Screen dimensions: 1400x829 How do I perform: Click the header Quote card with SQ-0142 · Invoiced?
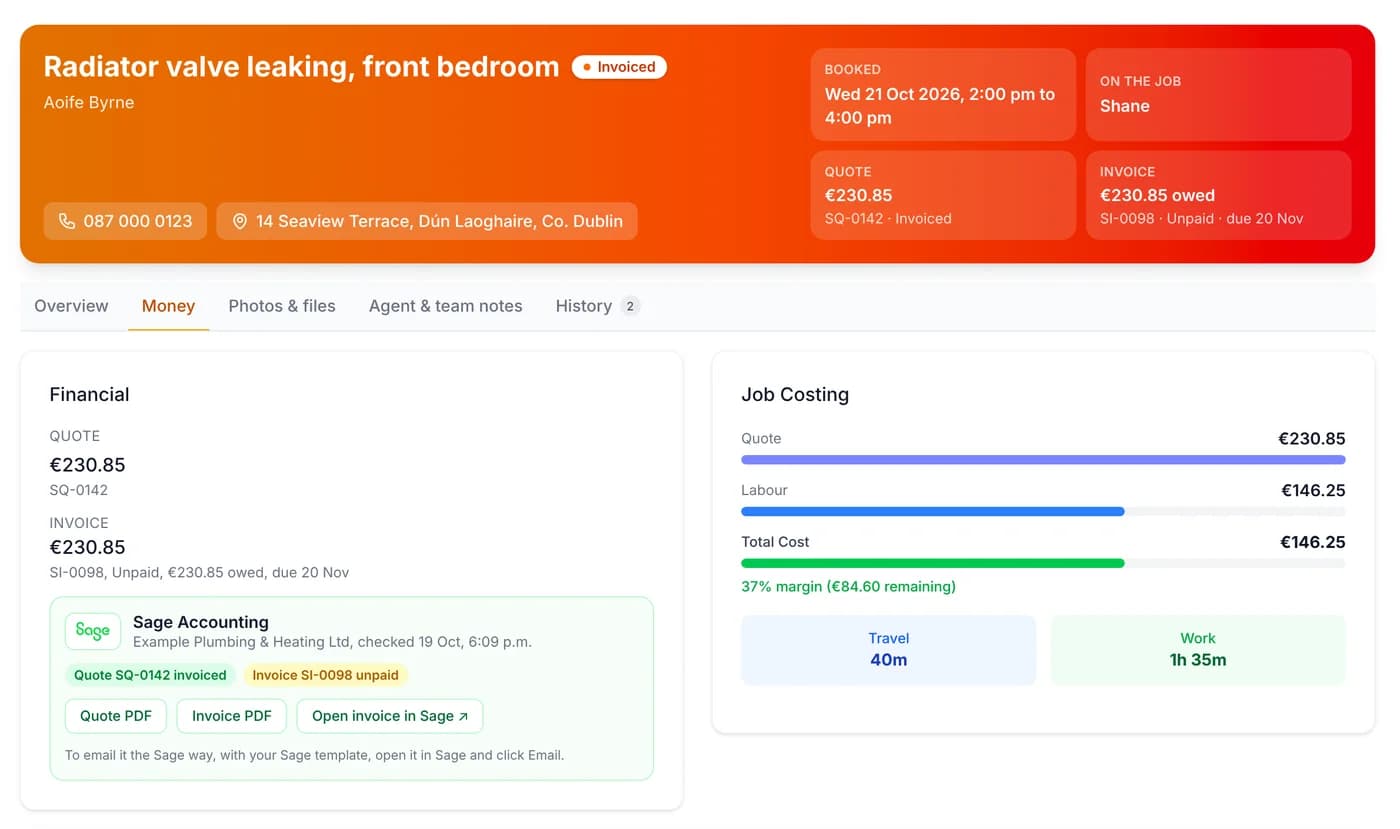pyautogui.click(x=943, y=195)
